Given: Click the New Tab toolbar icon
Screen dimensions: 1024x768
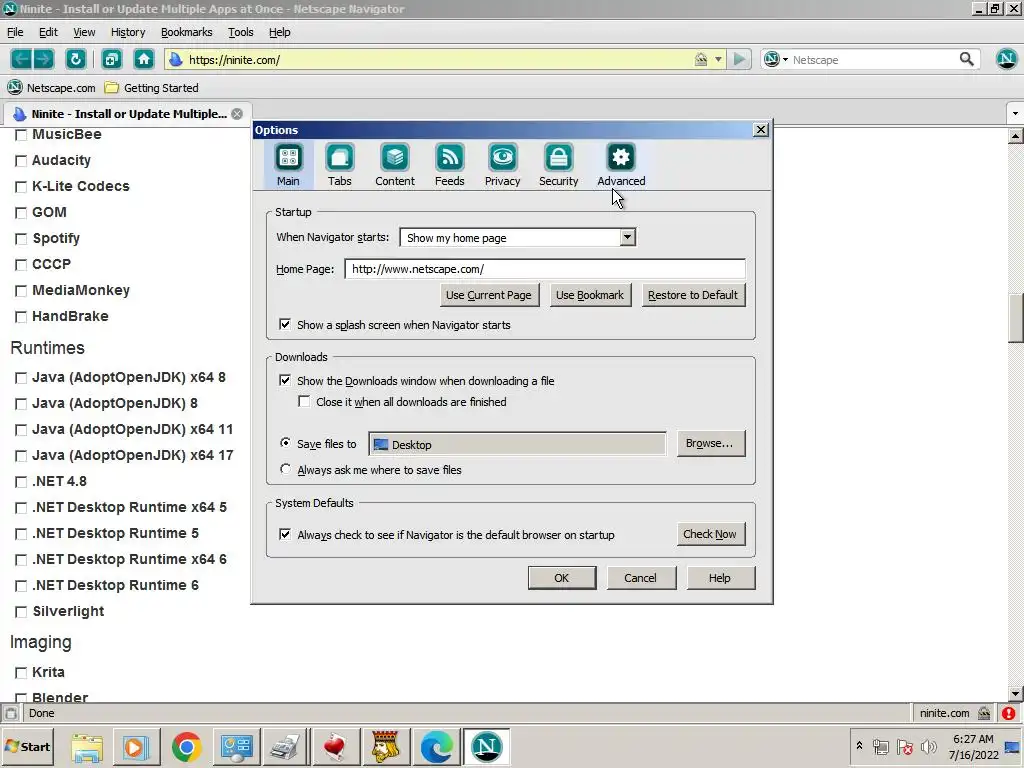Looking at the screenshot, I should pyautogui.click(x=112, y=59).
